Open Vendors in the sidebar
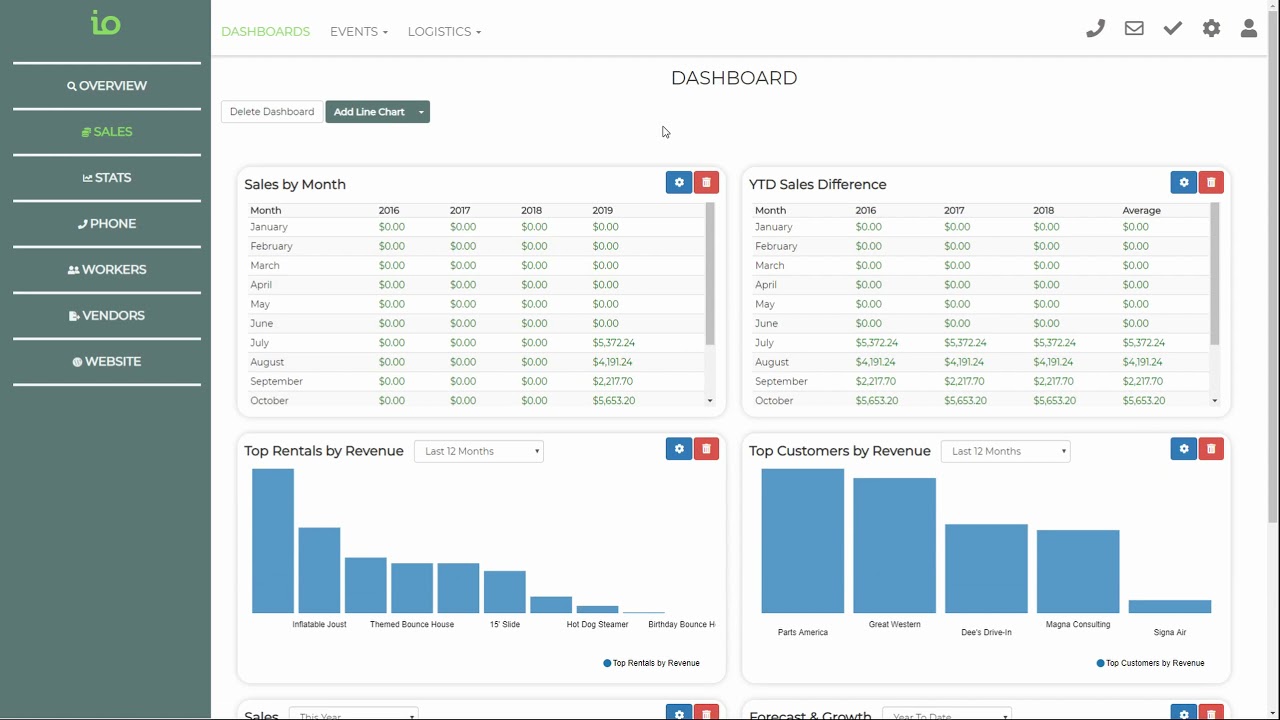 click(106, 316)
